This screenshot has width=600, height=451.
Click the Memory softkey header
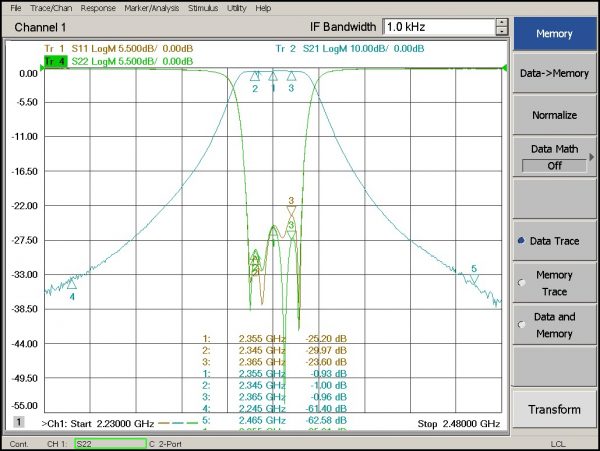tap(554, 34)
